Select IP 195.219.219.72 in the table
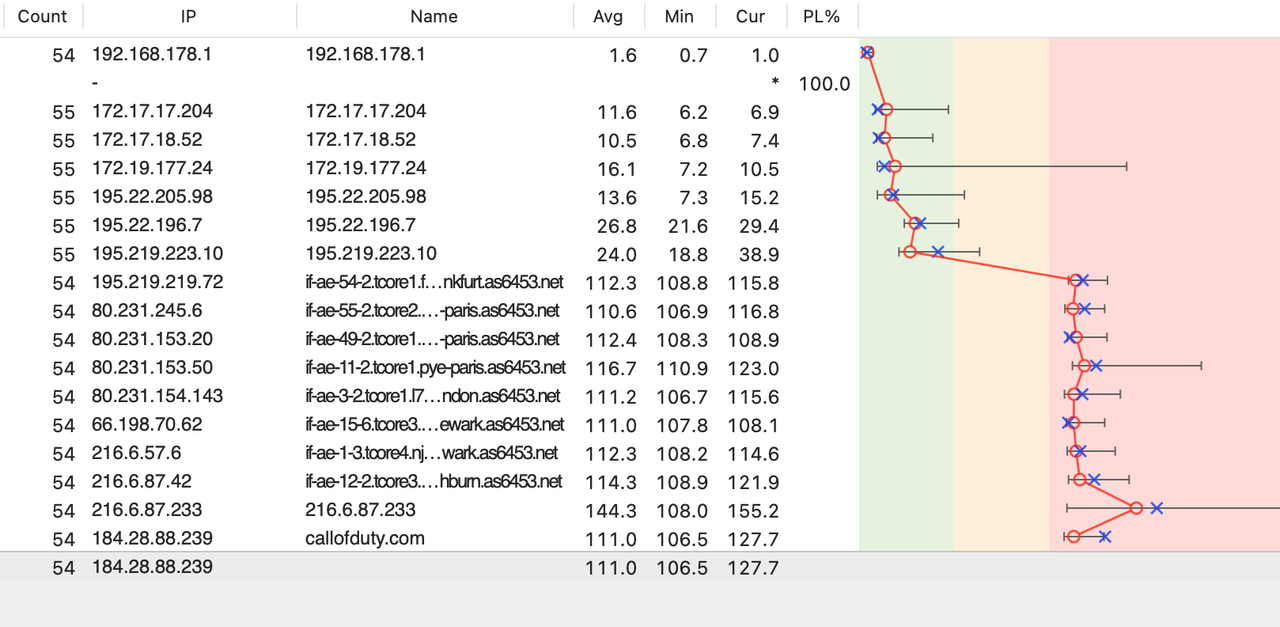This screenshot has width=1280, height=627. [158, 282]
